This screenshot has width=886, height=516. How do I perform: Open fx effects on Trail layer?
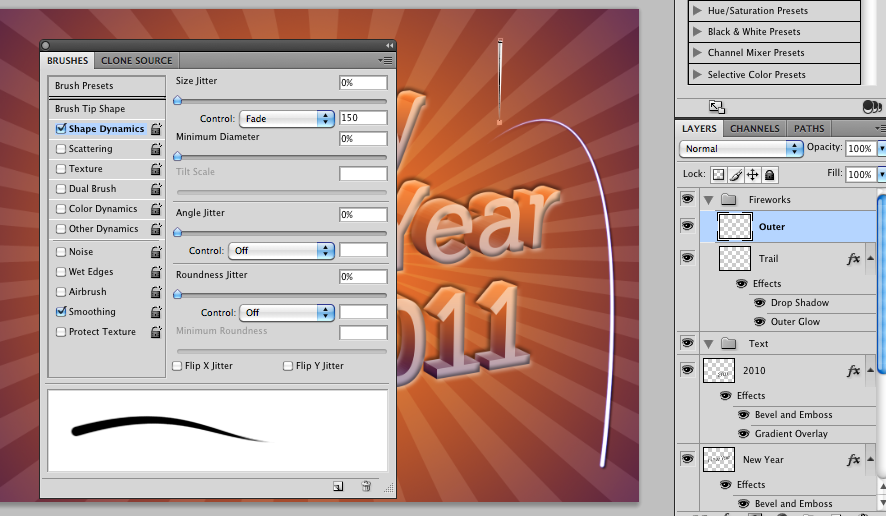pos(853,259)
